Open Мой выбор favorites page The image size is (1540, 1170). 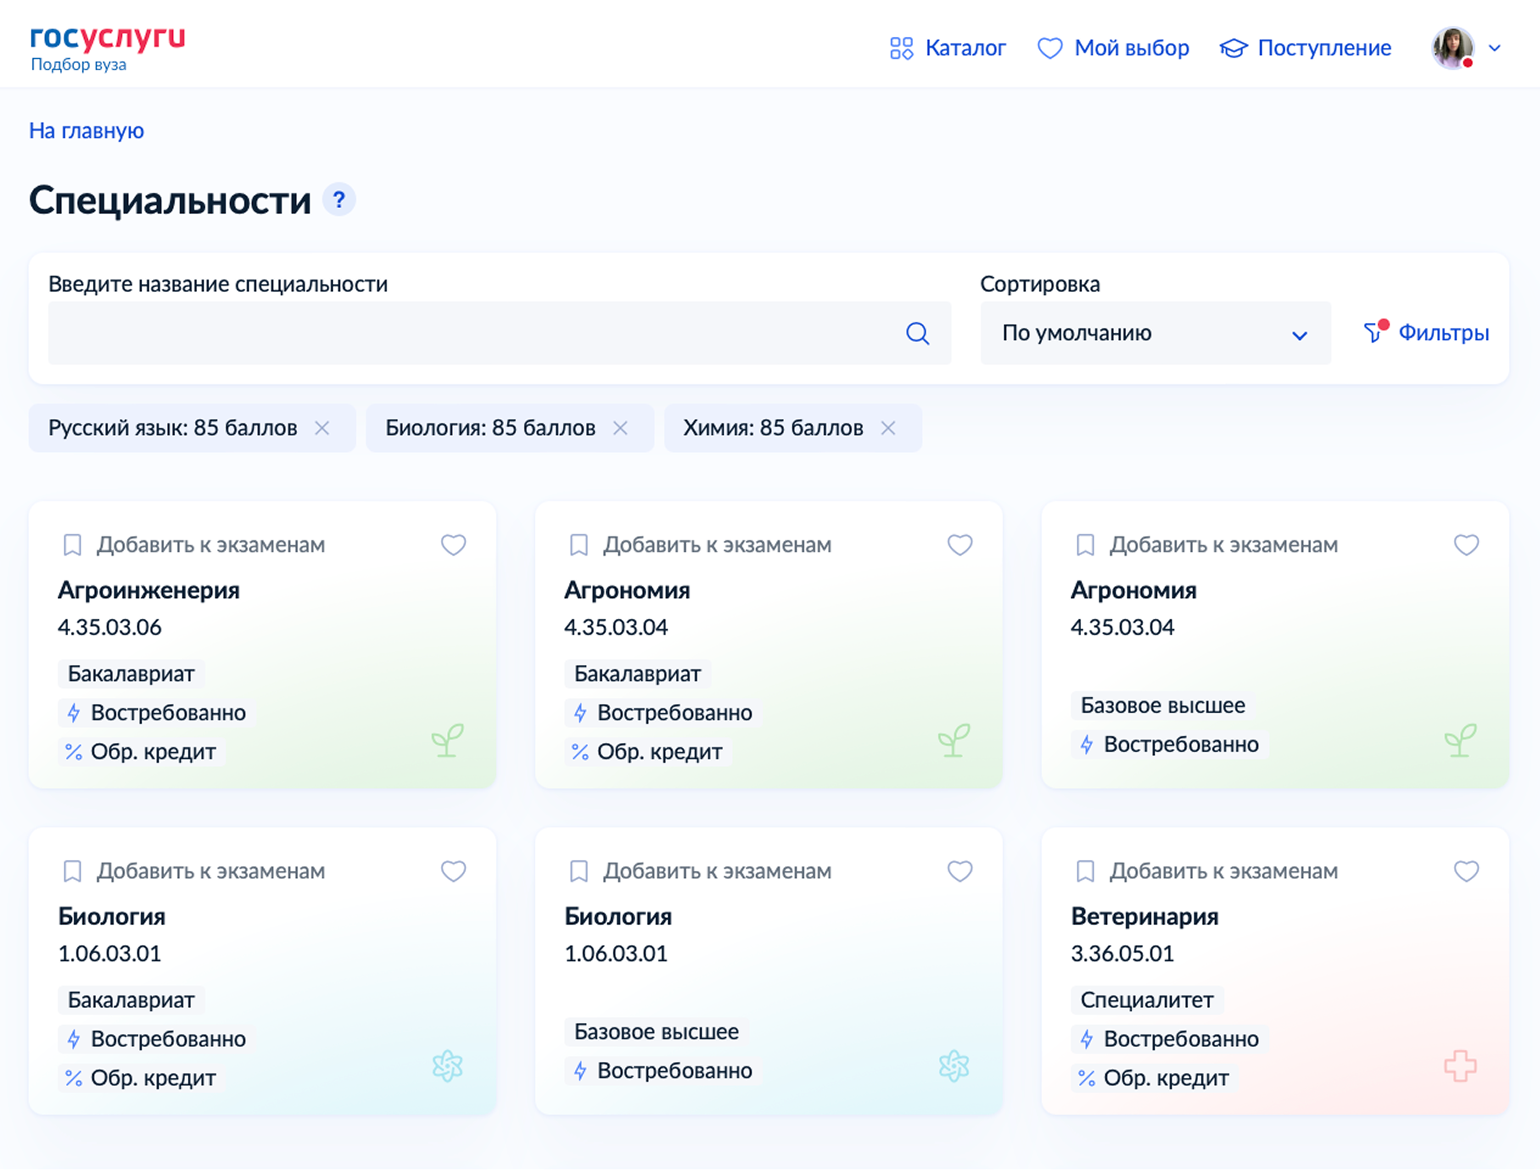1113,48
